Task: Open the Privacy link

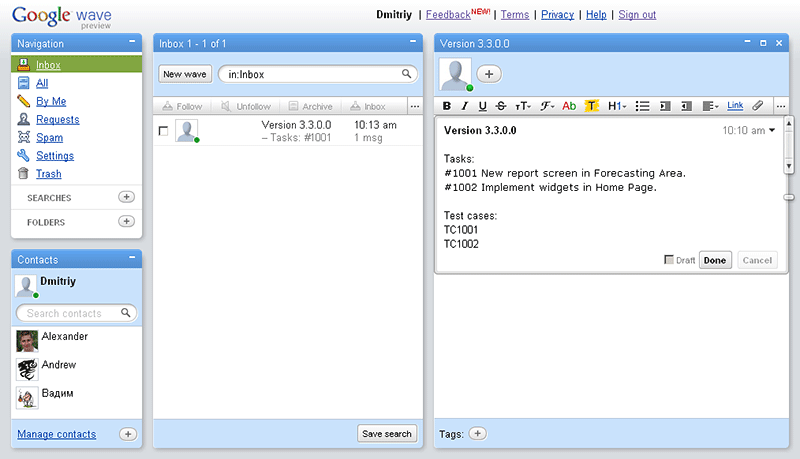Action: click(558, 15)
